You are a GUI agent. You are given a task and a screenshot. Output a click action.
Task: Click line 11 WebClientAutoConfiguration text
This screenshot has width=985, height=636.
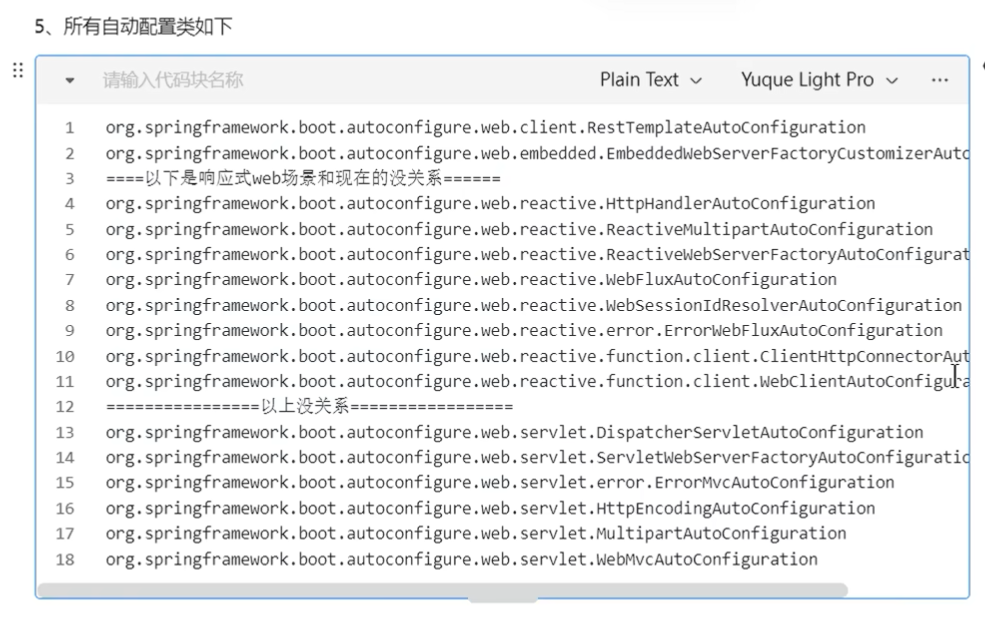coord(864,381)
